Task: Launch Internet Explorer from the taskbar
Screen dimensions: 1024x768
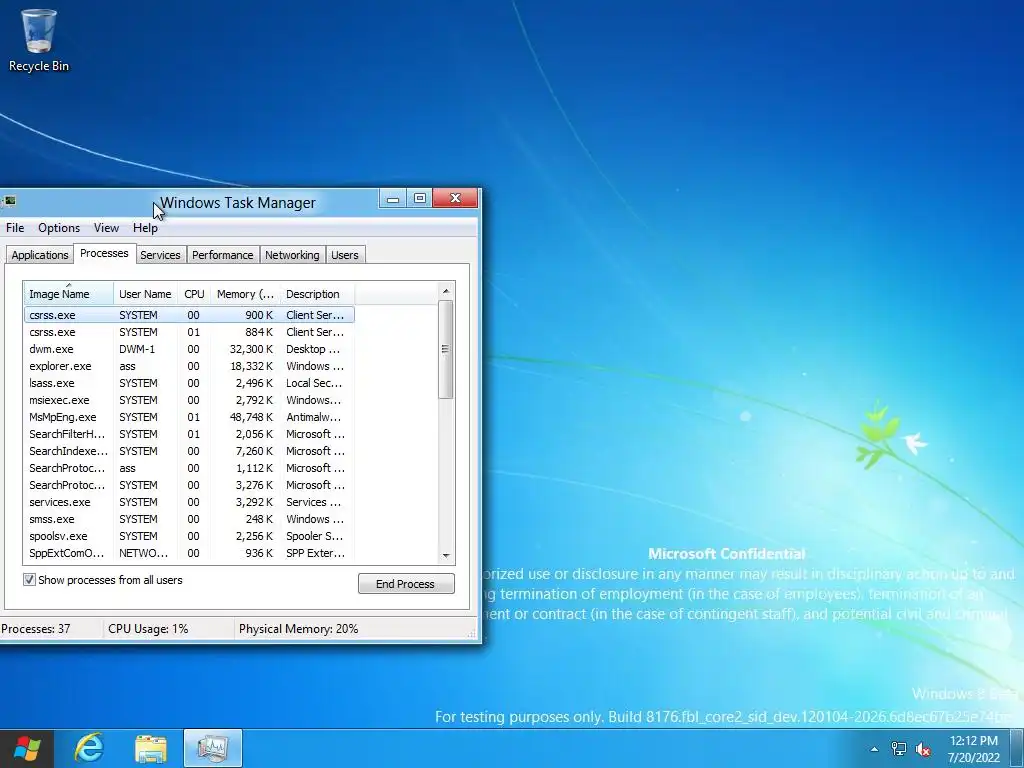Action: 89,748
